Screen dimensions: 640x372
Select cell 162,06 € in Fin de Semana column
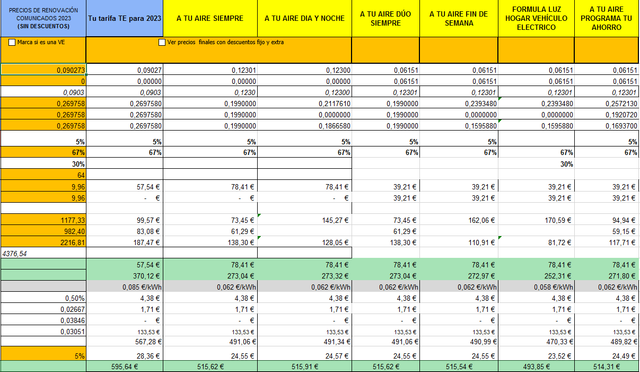(459, 220)
